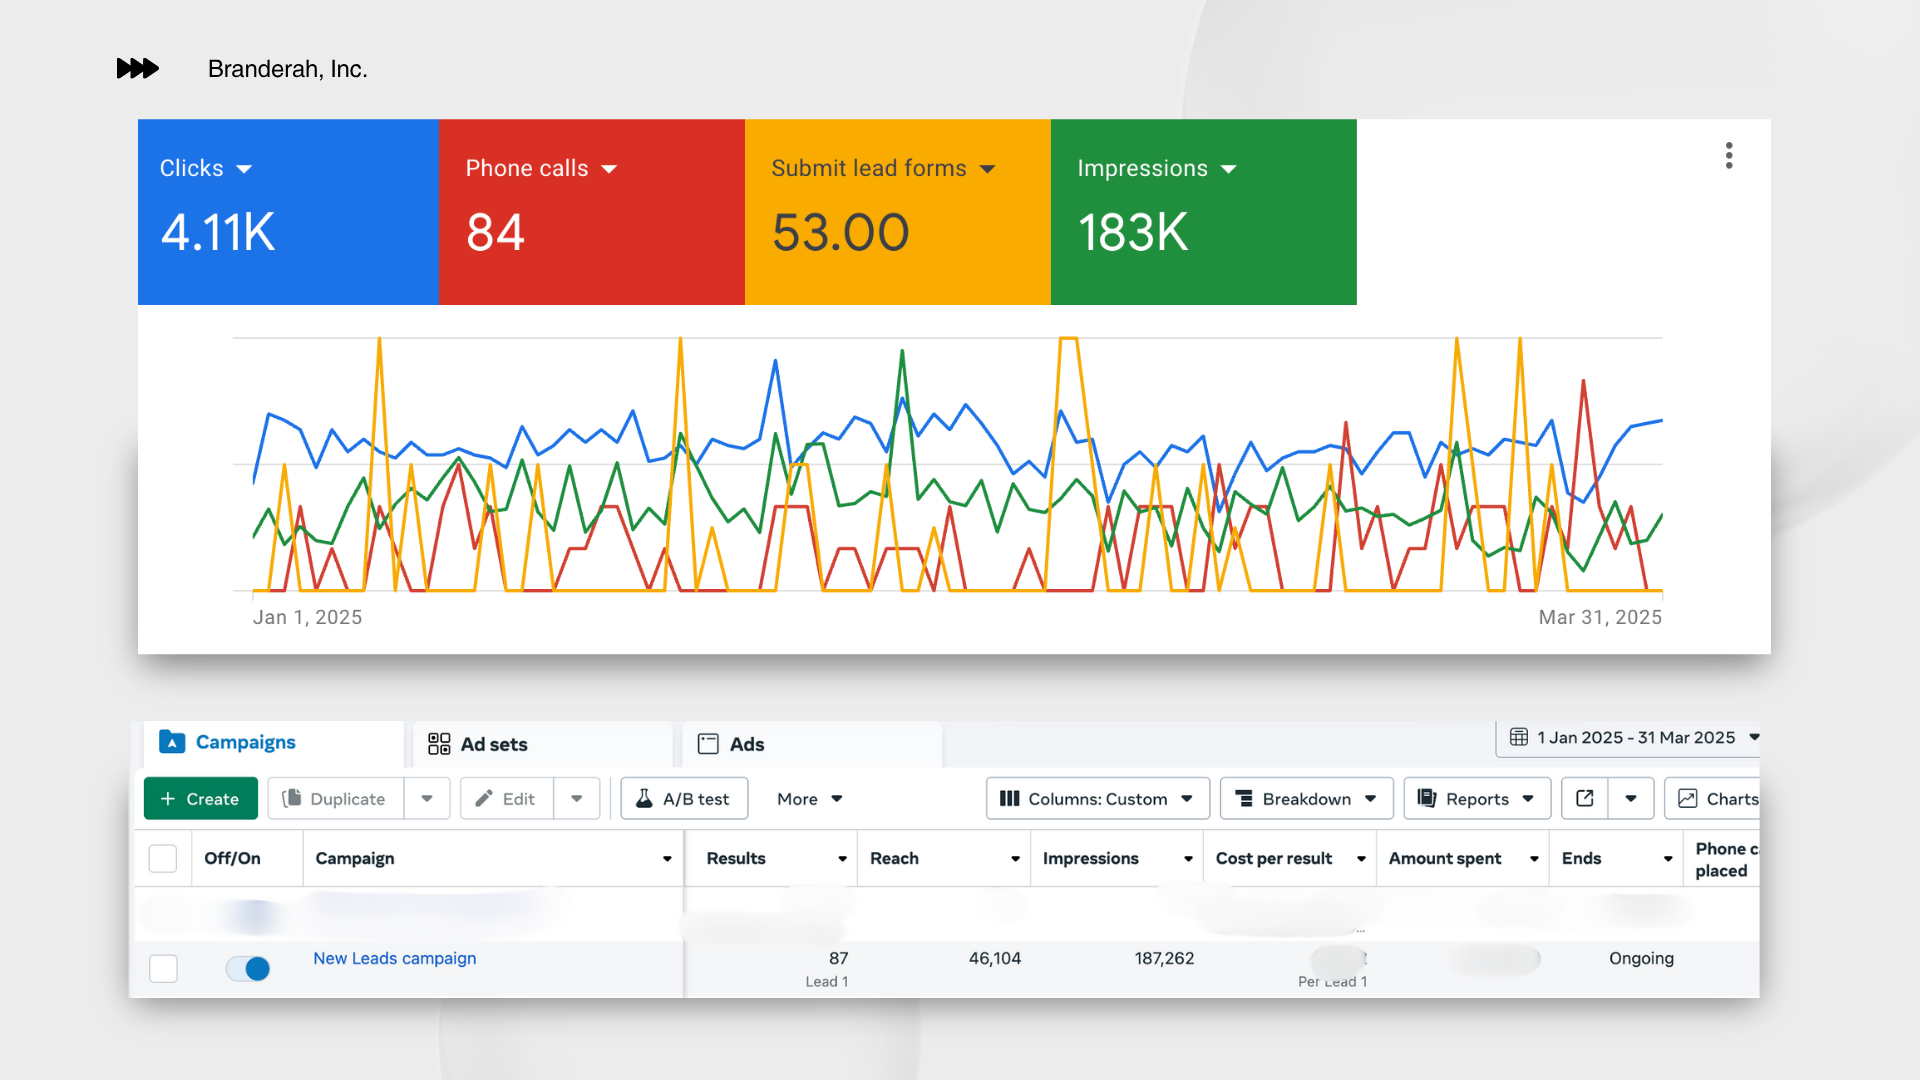Viewport: 1920px width, 1080px height.
Task: Click the Breakdown list icon
Action: pos(1244,798)
